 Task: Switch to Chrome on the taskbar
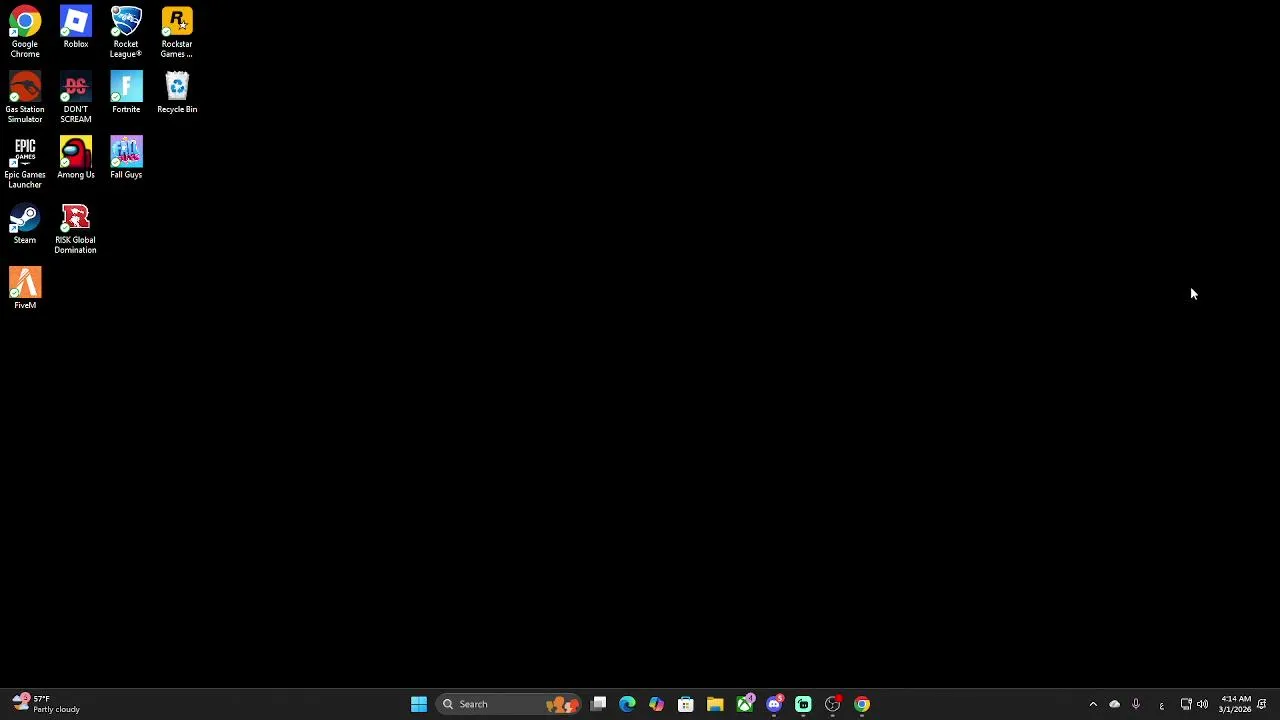862,704
